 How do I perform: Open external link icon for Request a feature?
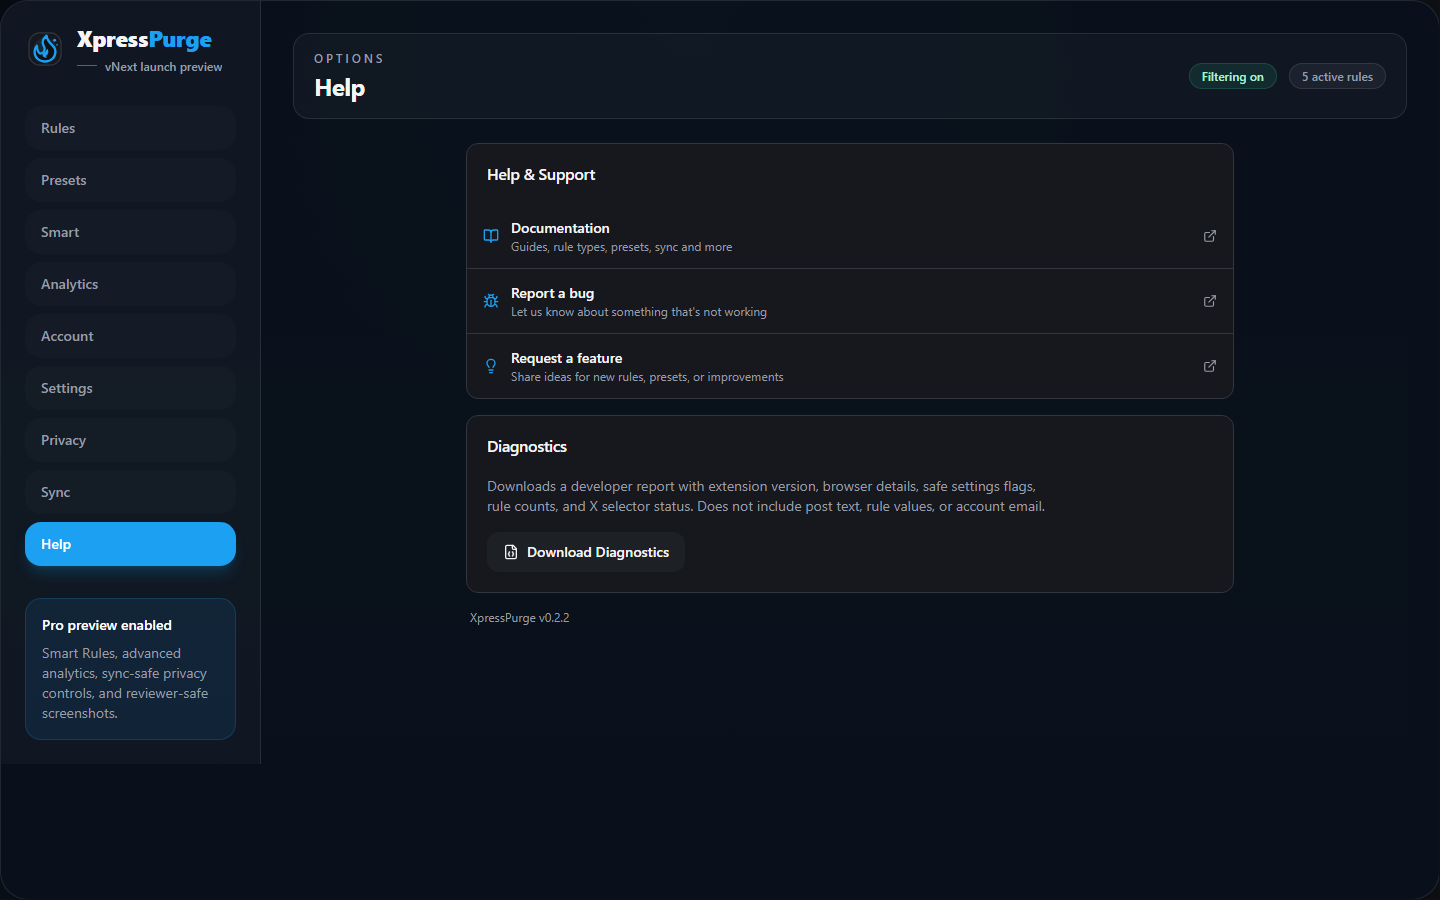[1210, 366]
